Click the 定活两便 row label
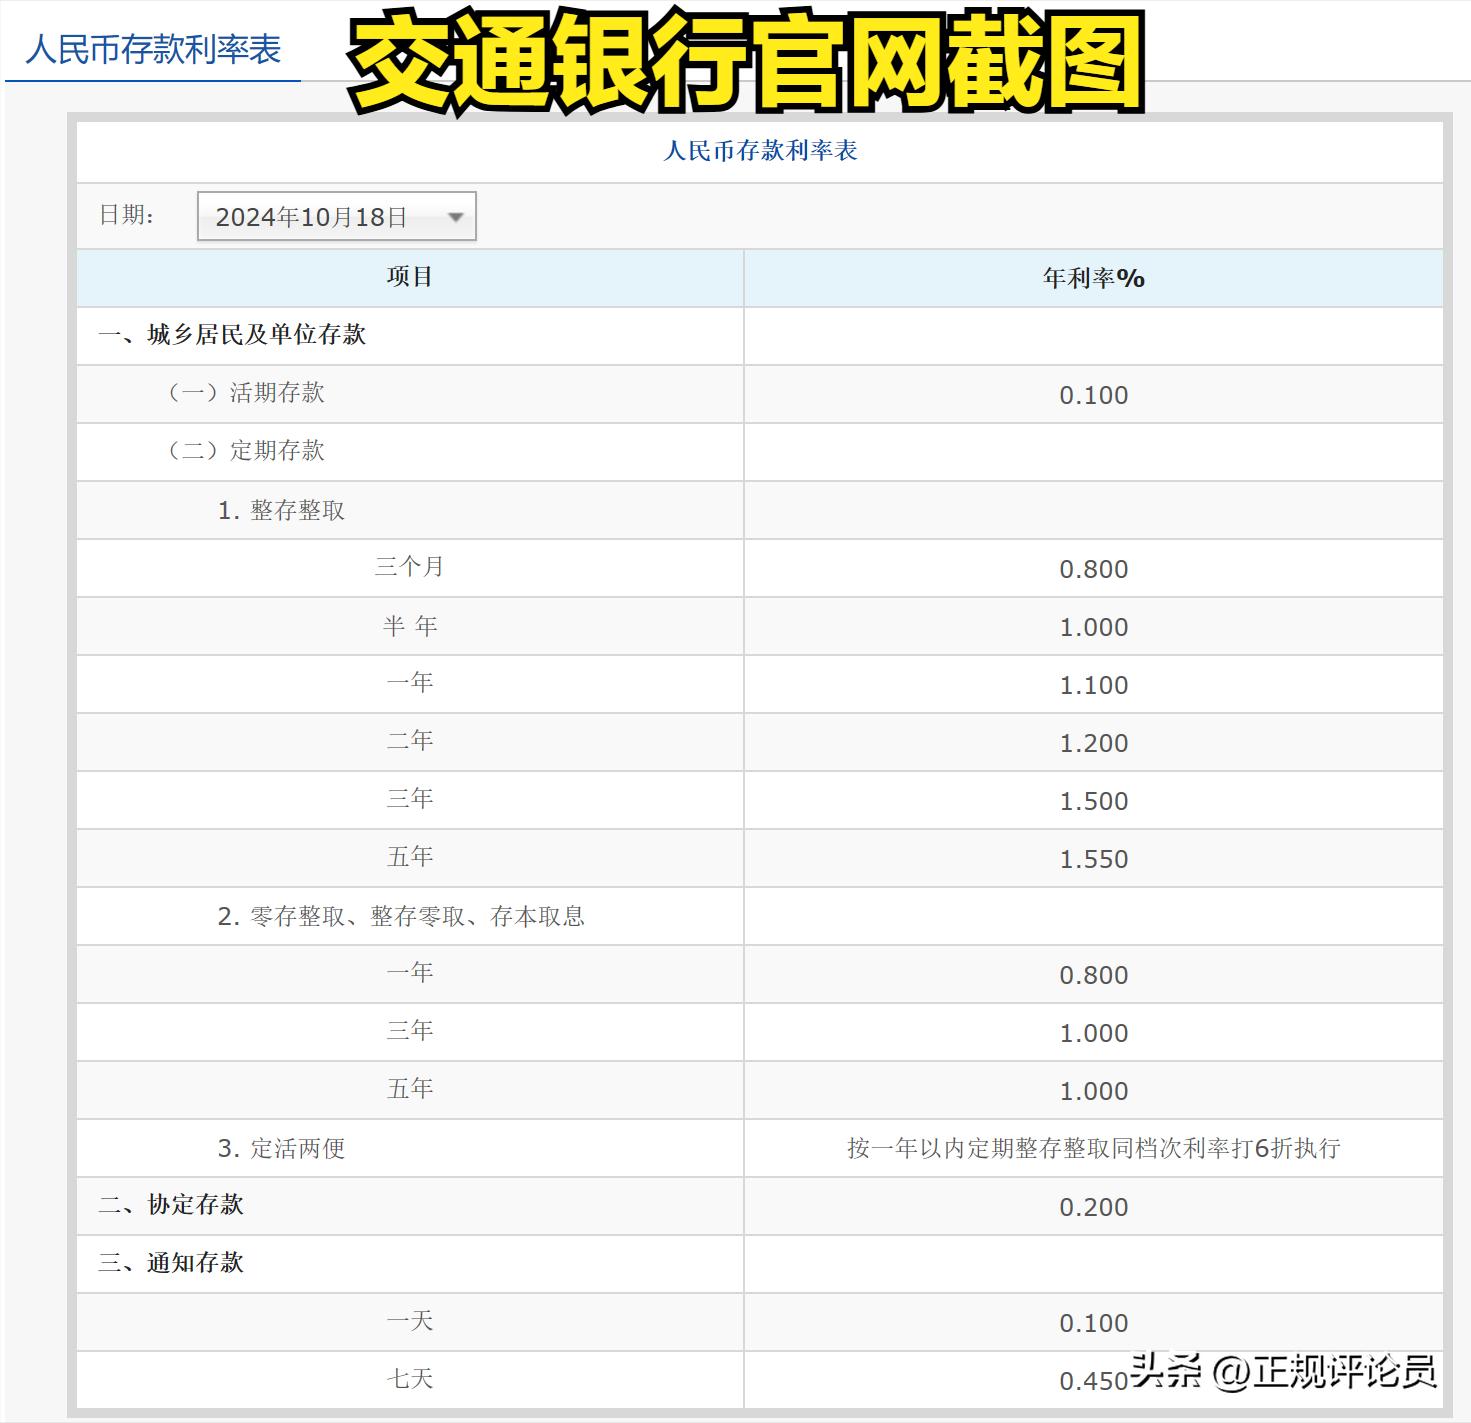The image size is (1471, 1423). tap(282, 1148)
